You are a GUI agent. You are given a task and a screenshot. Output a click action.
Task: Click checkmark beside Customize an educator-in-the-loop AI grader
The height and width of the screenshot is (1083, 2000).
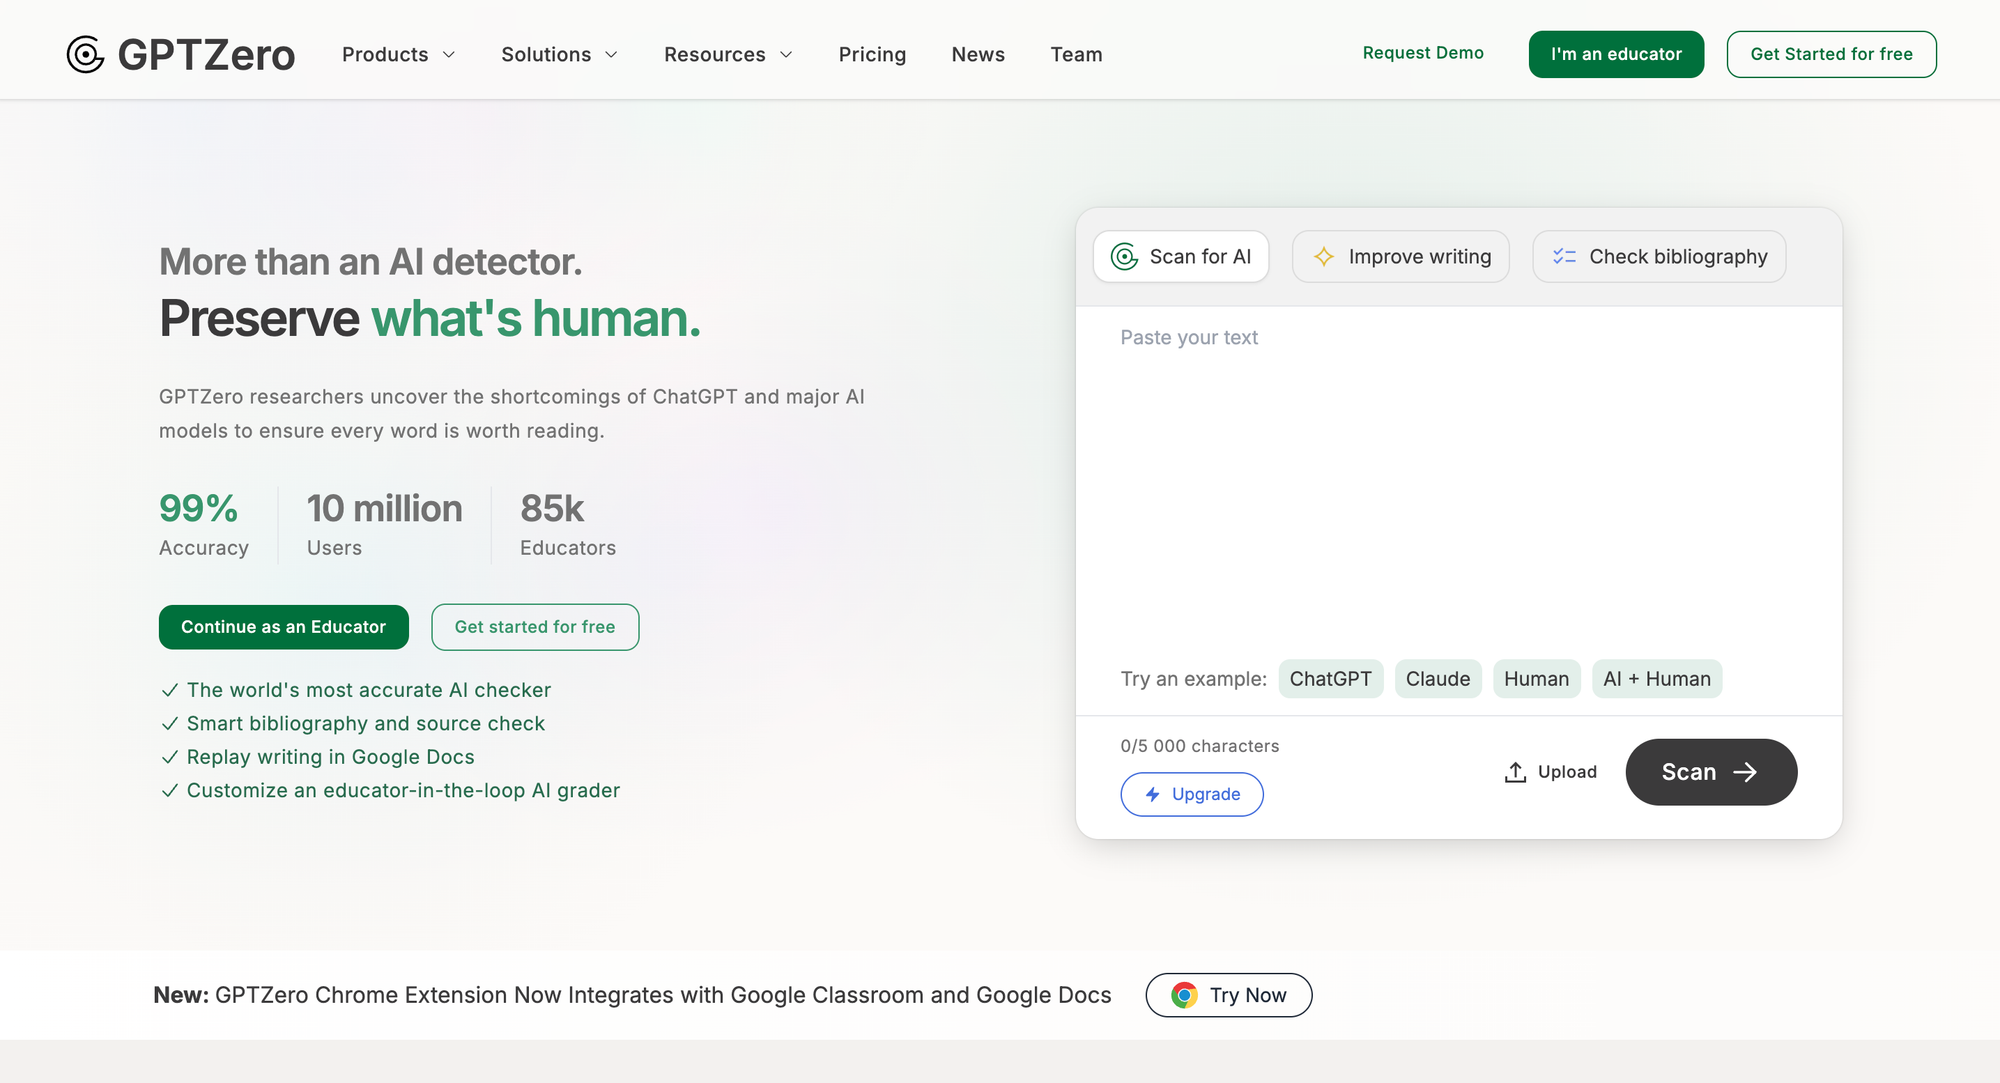click(x=169, y=790)
